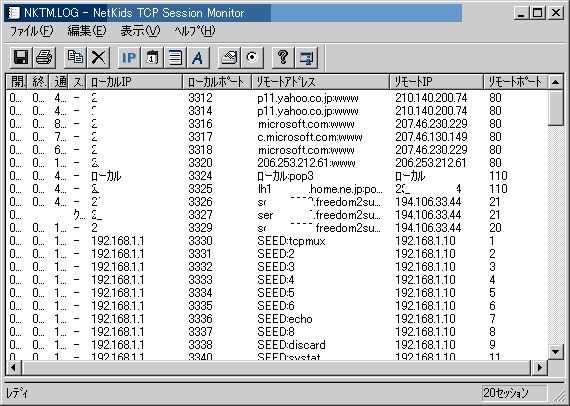Screen dimensions: 570x406
Task: Click the Delete X toolbar icon
Action: pos(99,57)
